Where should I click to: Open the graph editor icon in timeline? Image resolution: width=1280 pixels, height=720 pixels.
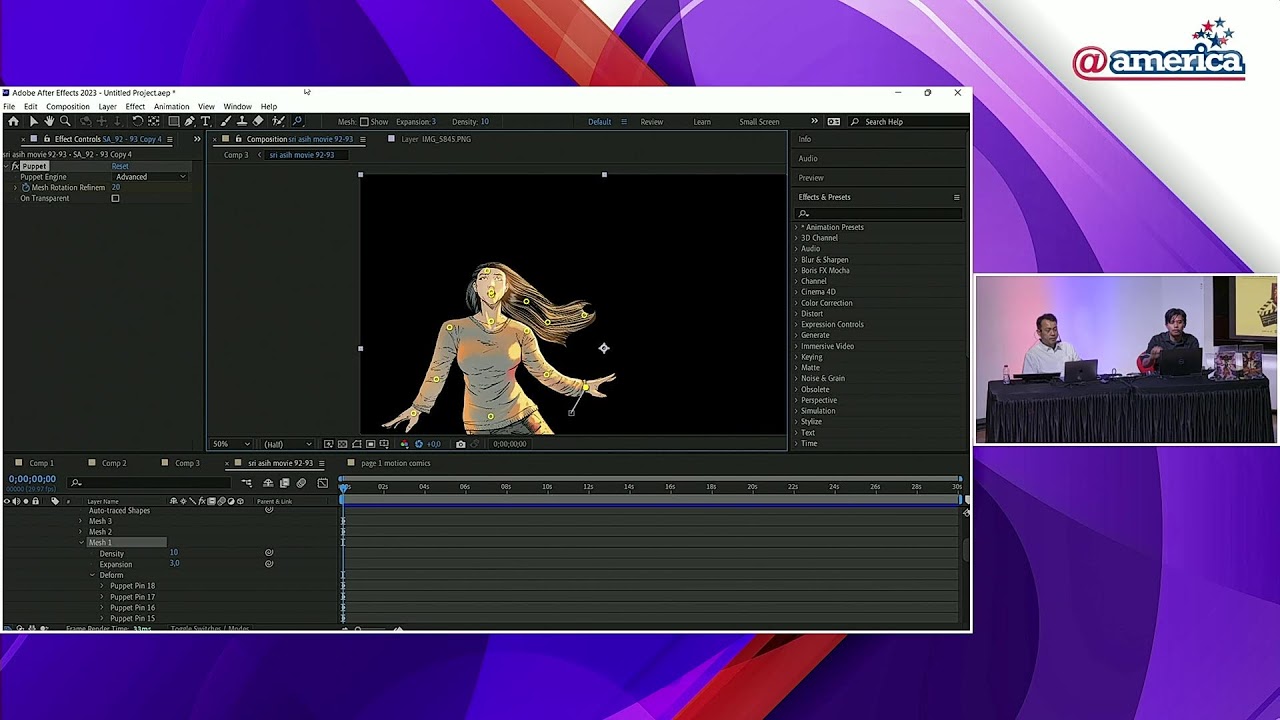point(322,483)
